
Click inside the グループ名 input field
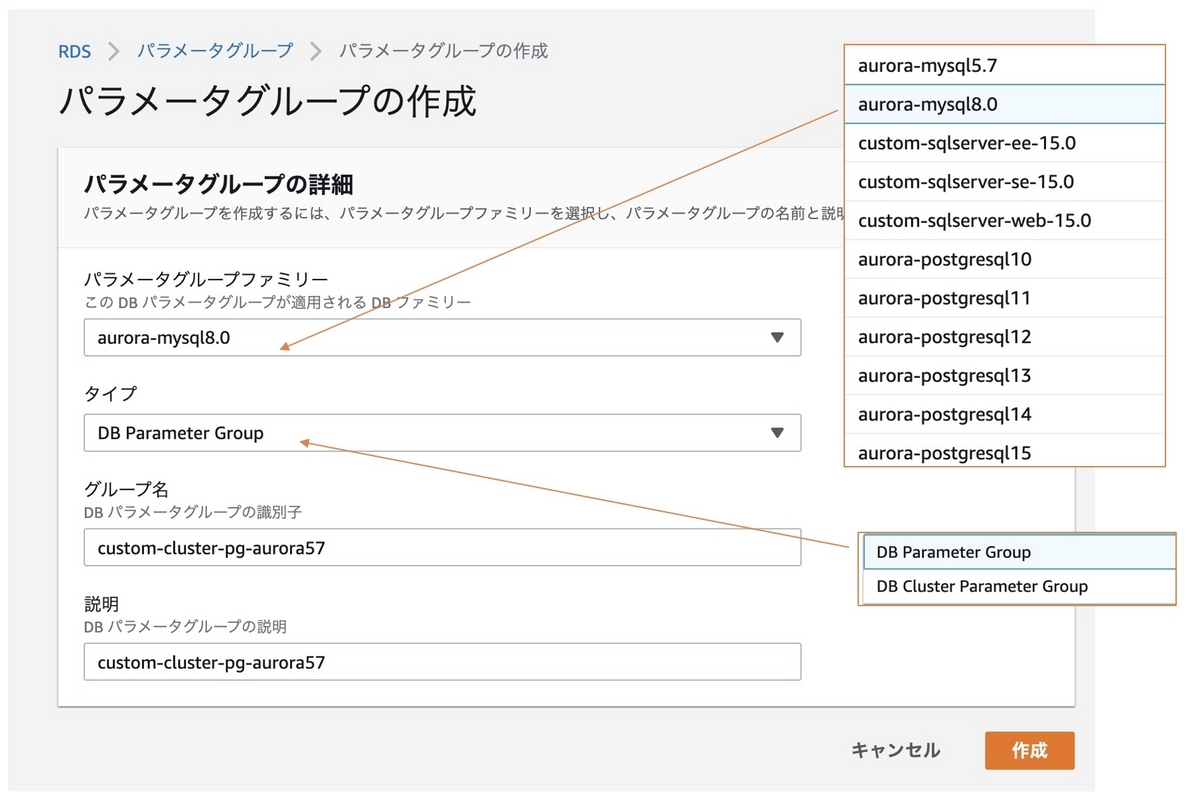click(x=442, y=548)
